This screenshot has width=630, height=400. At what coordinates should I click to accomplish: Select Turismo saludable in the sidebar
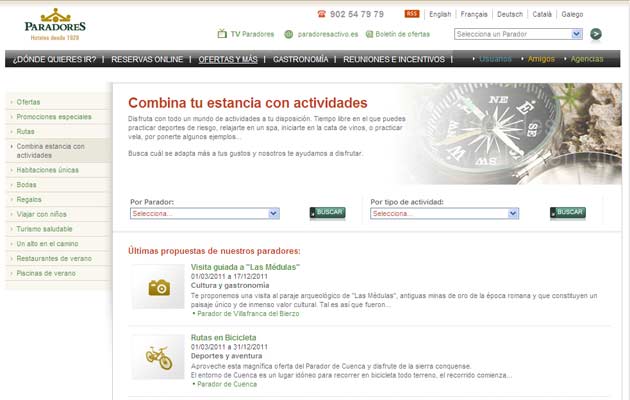(44, 229)
